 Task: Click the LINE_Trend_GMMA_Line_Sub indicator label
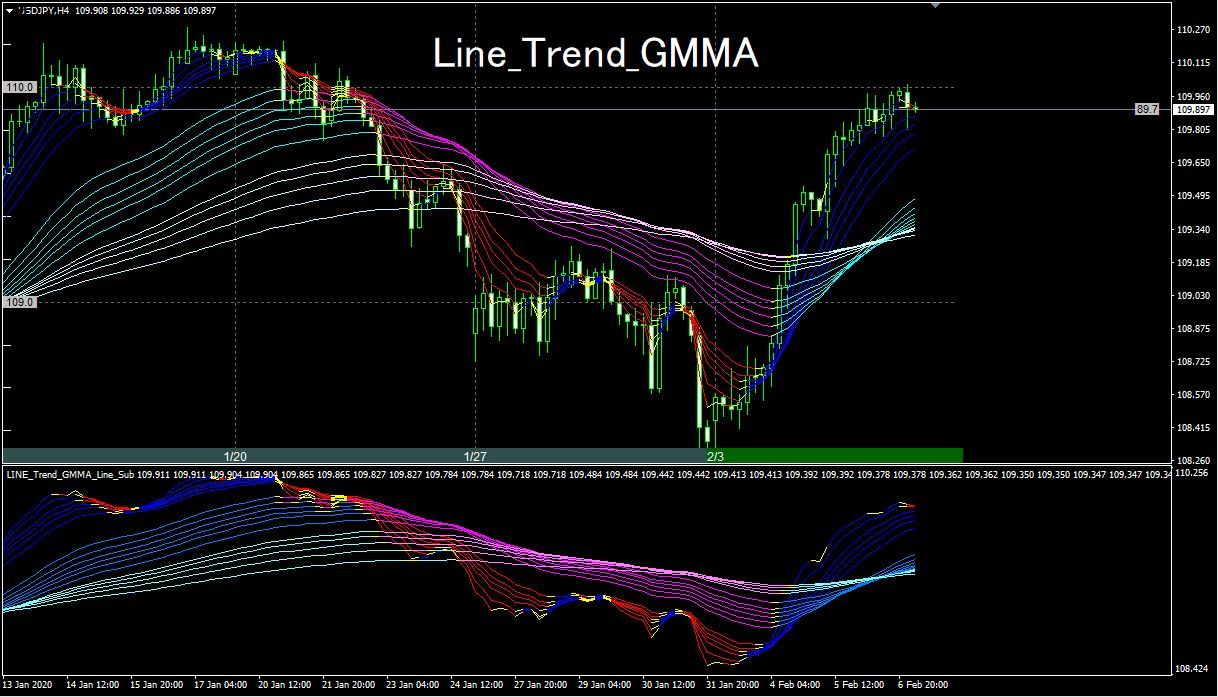pyautogui.click(x=70, y=474)
